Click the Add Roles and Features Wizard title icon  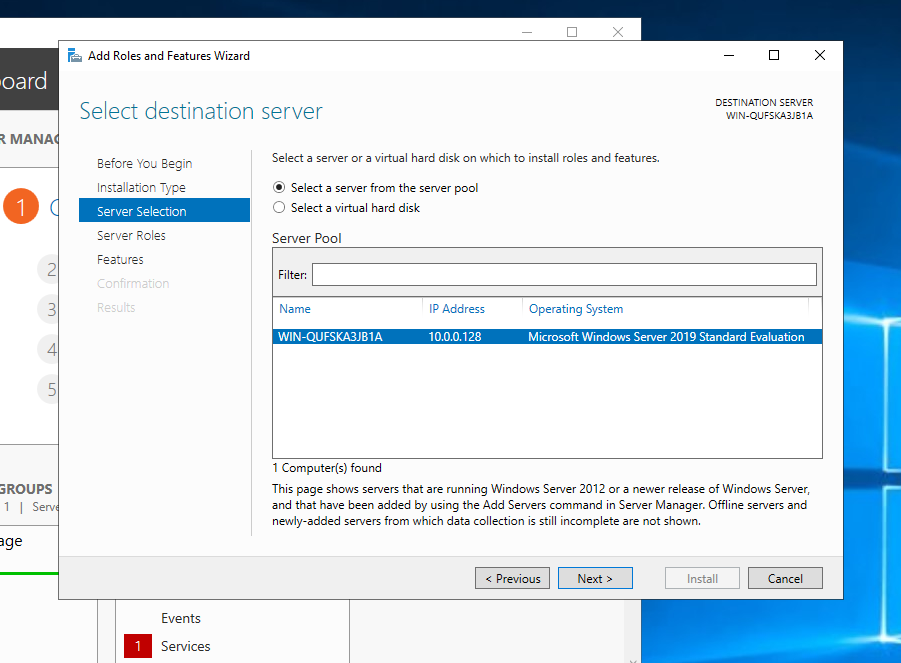tap(75, 56)
